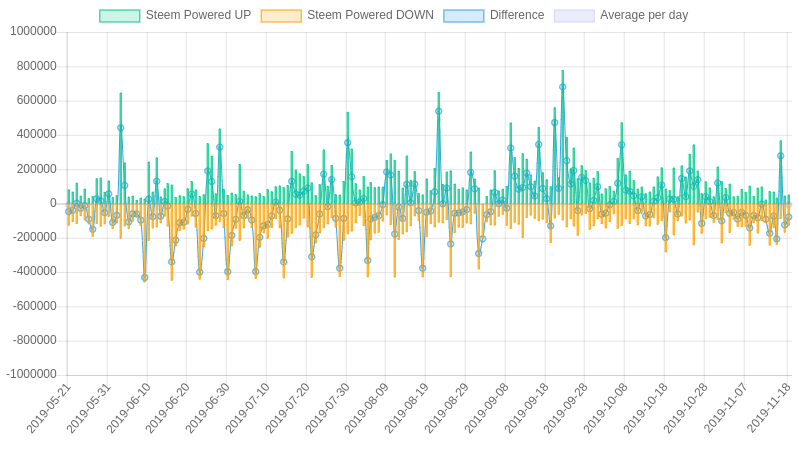
Task: Click the 2019-06-30 date label
Action: 208,408
